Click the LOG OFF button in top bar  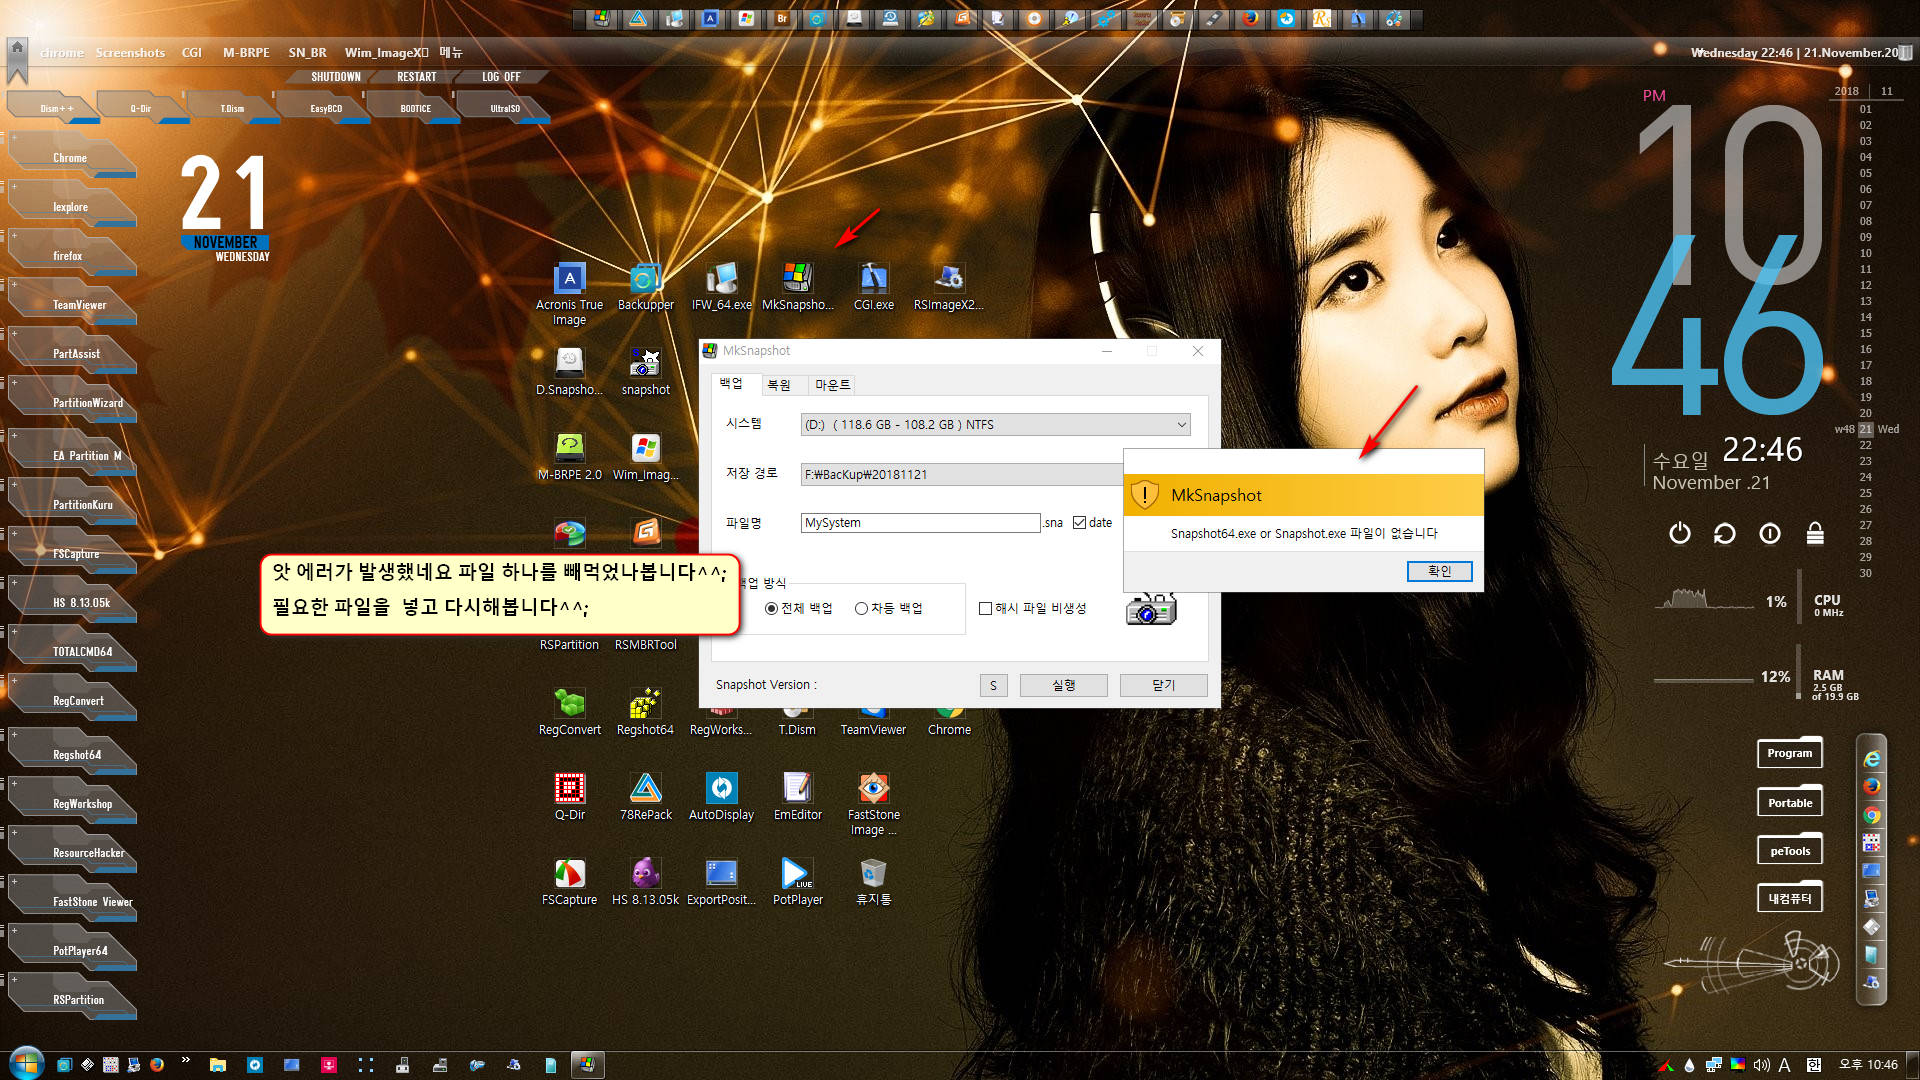coord(501,77)
